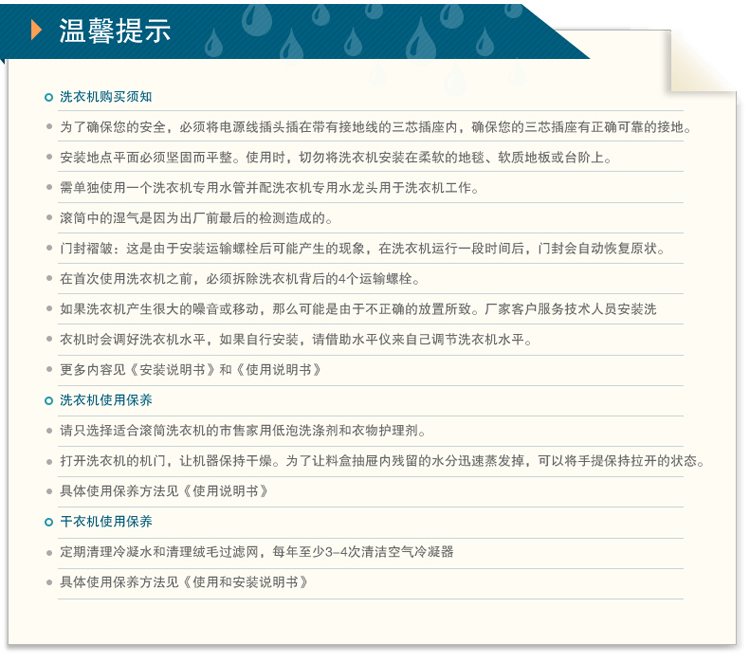The image size is (750, 663).
Task: Select the 温馨提示 header title
Action: click(114, 30)
